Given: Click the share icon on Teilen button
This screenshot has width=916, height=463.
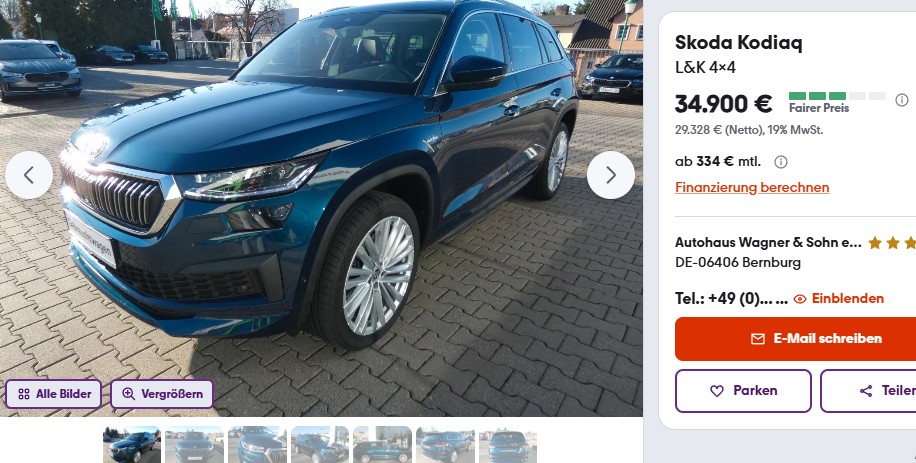Looking at the screenshot, I should (866, 391).
